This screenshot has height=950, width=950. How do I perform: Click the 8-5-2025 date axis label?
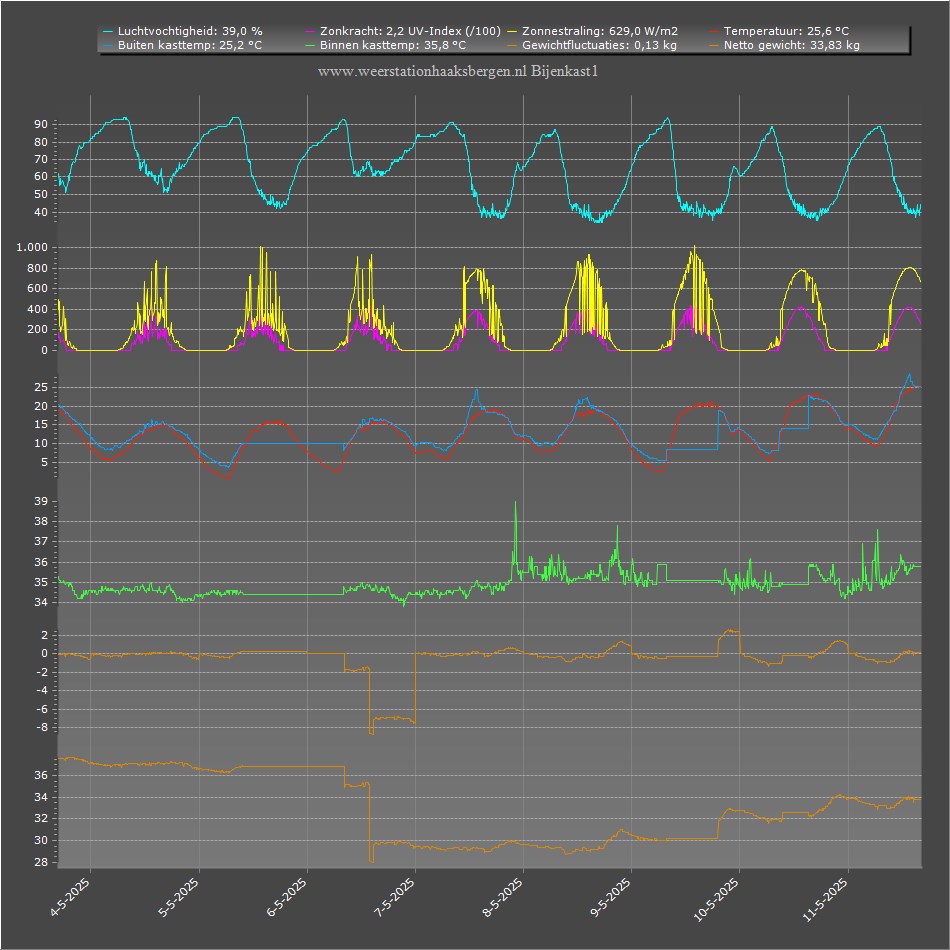(503, 897)
